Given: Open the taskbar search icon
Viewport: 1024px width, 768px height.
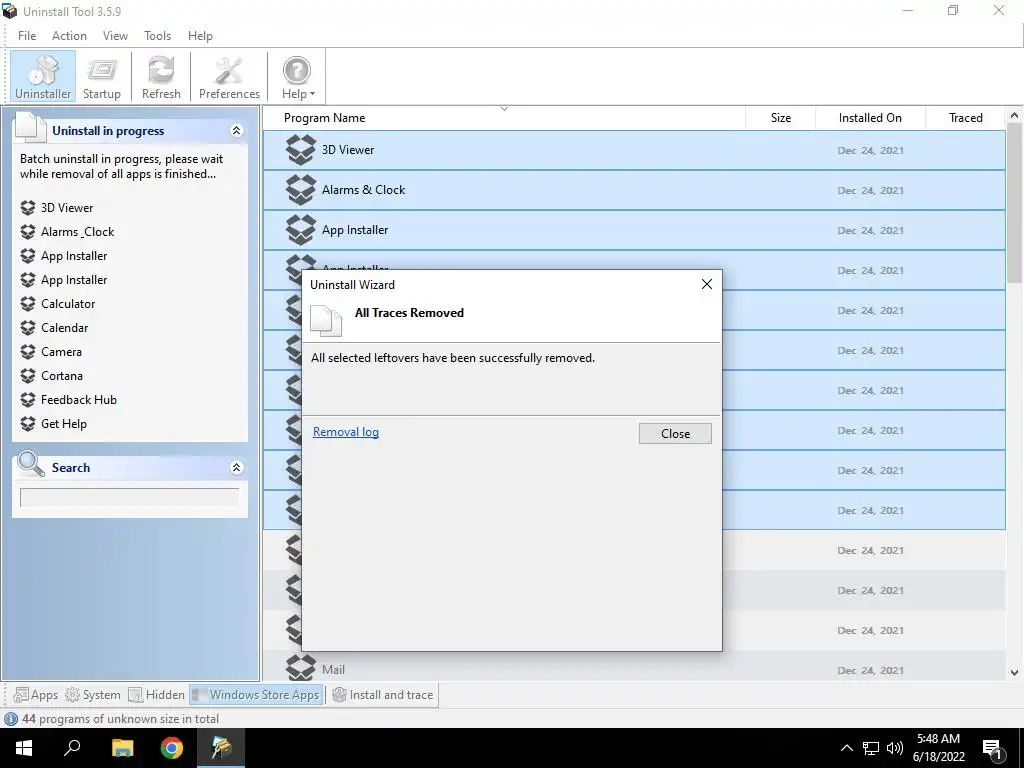Looking at the screenshot, I should [x=72, y=748].
